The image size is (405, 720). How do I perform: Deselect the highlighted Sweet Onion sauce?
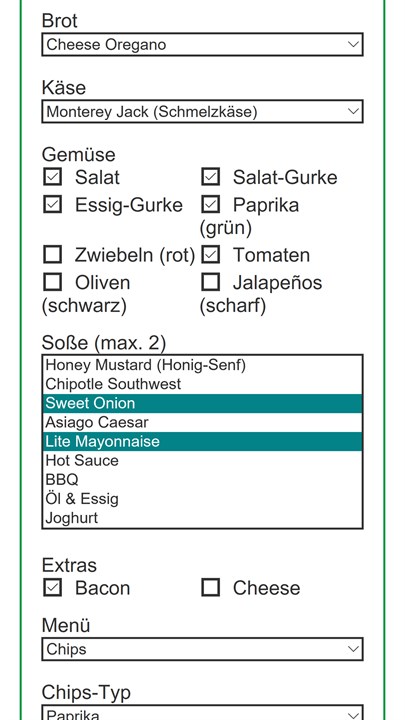click(202, 403)
